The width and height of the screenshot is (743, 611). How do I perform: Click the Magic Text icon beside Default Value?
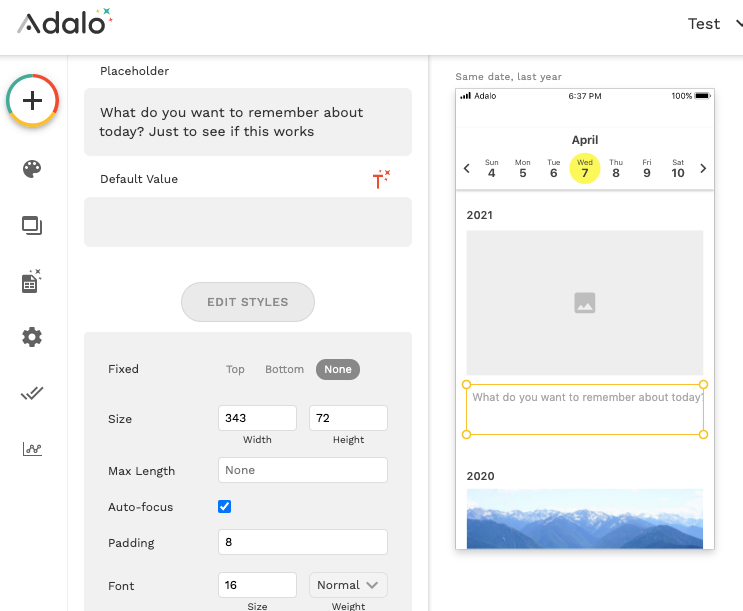click(381, 179)
